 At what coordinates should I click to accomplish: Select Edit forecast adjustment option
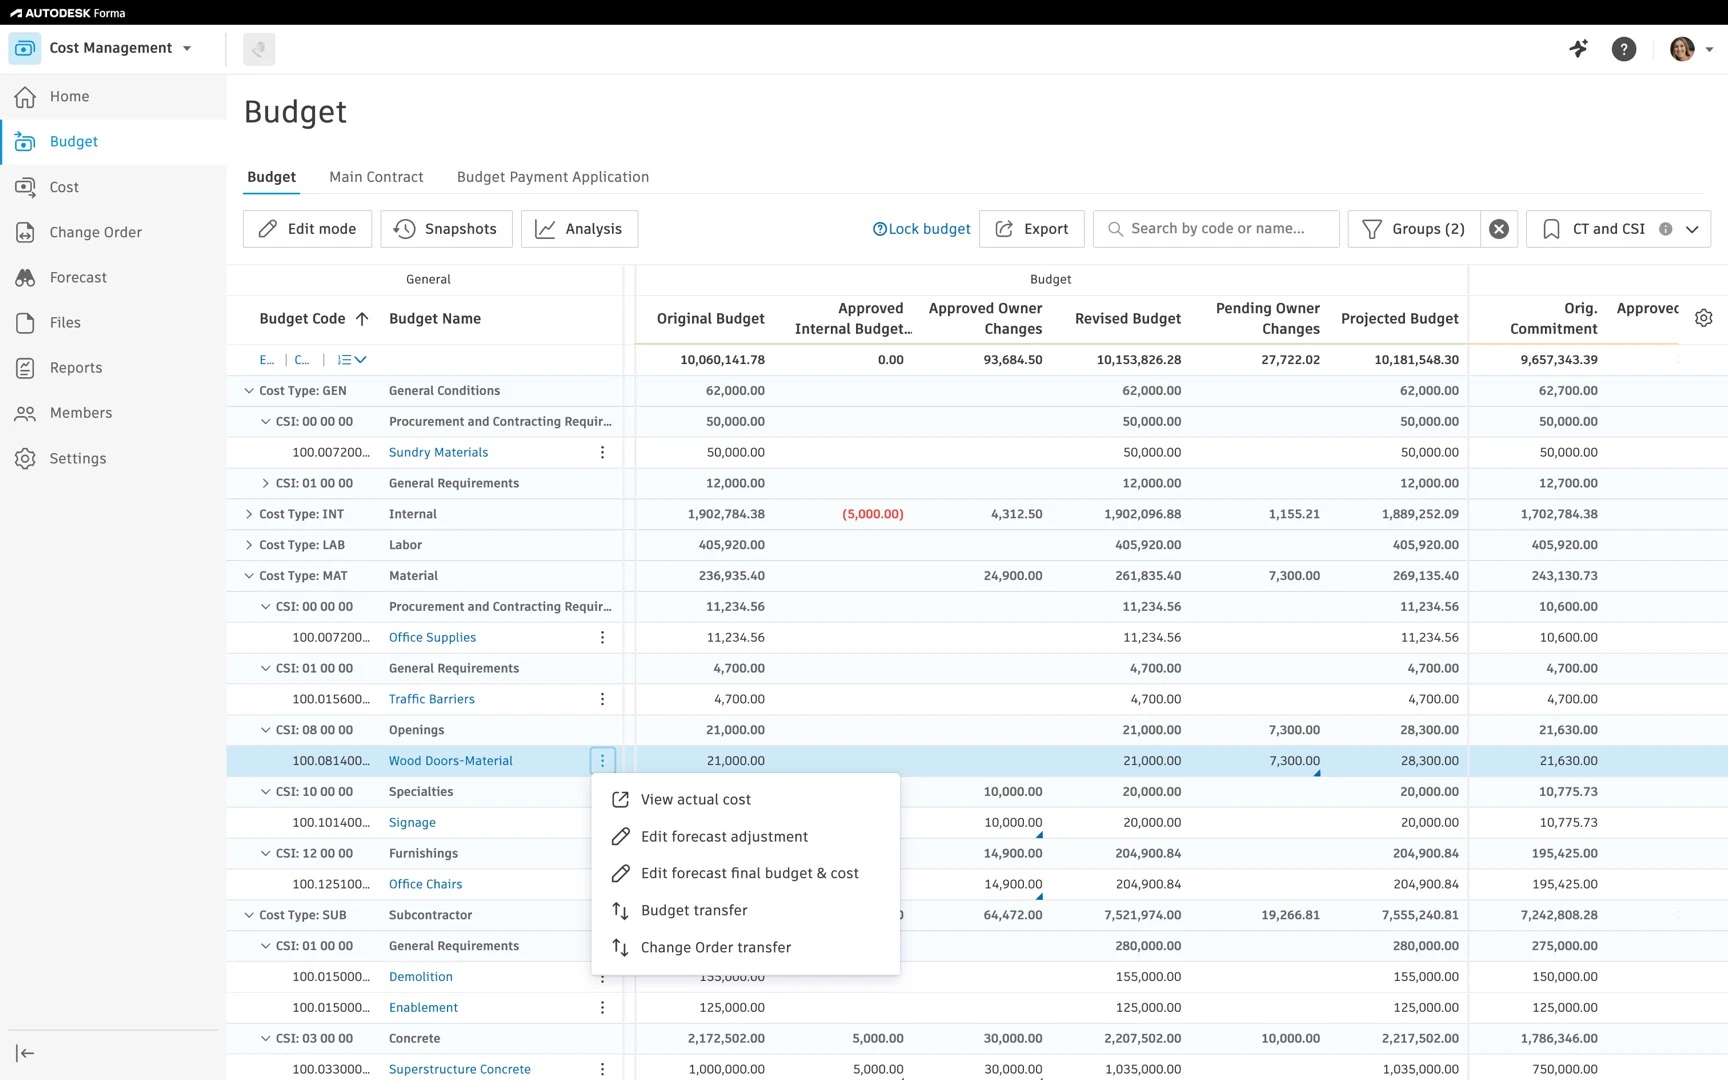[746, 837]
